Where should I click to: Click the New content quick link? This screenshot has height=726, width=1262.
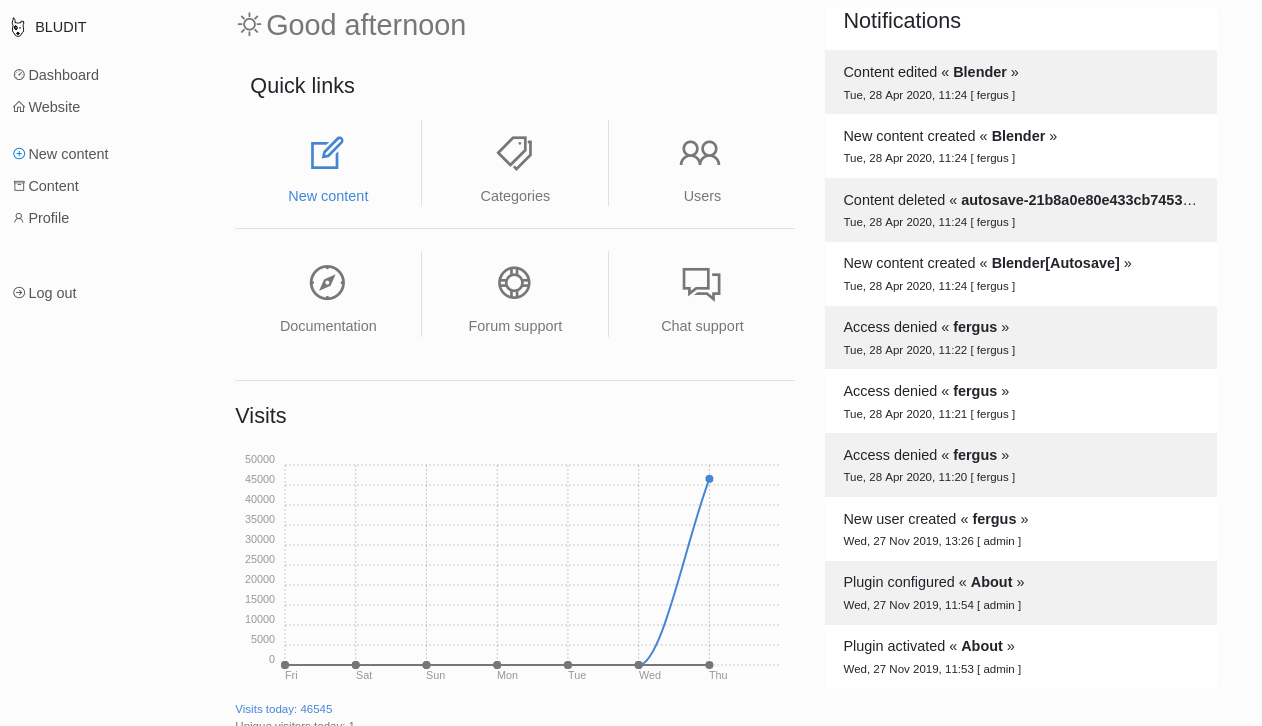pyautogui.click(x=328, y=195)
